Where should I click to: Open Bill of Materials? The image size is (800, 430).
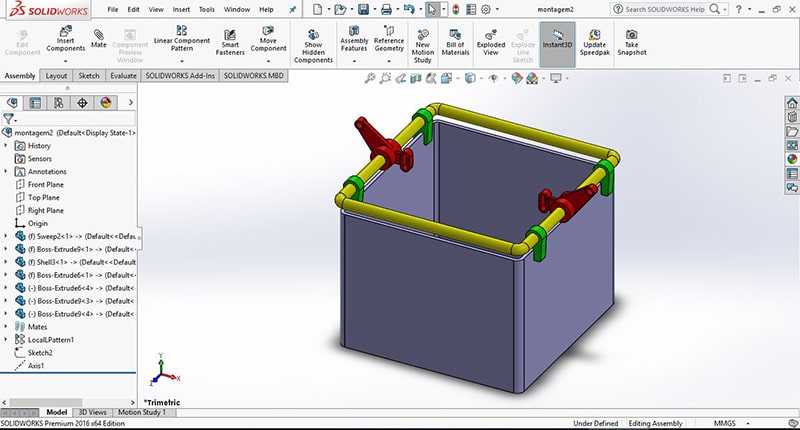[455, 42]
